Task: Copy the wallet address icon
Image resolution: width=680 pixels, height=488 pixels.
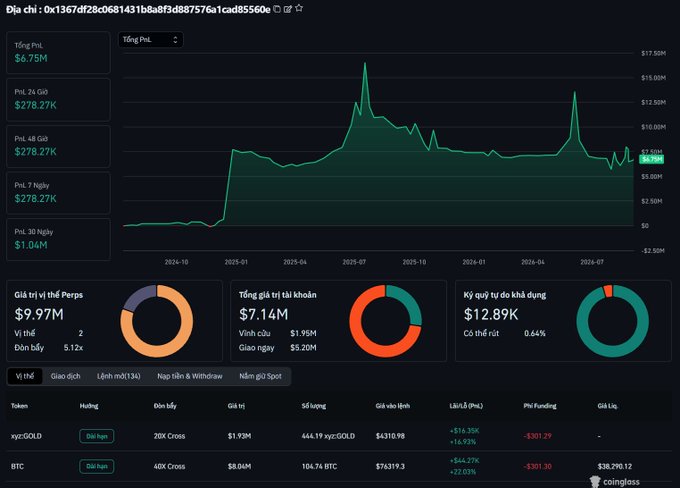Action: pos(277,9)
